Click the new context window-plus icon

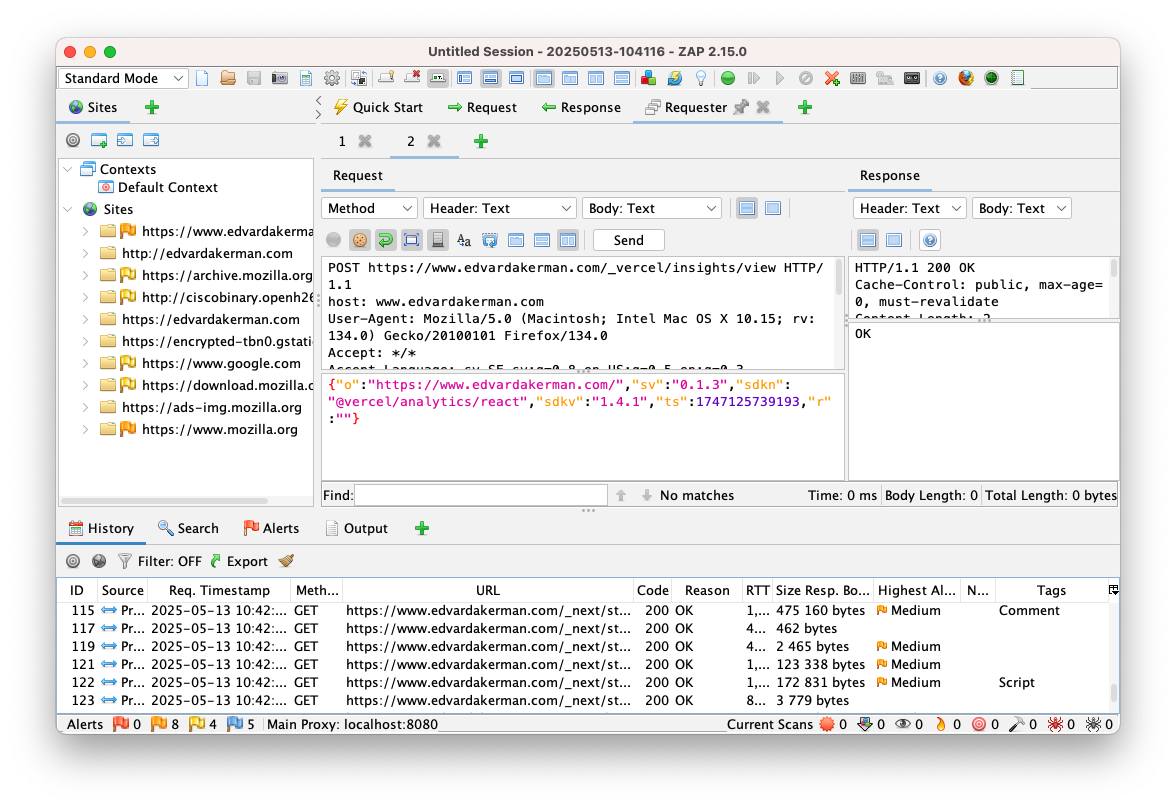99,140
